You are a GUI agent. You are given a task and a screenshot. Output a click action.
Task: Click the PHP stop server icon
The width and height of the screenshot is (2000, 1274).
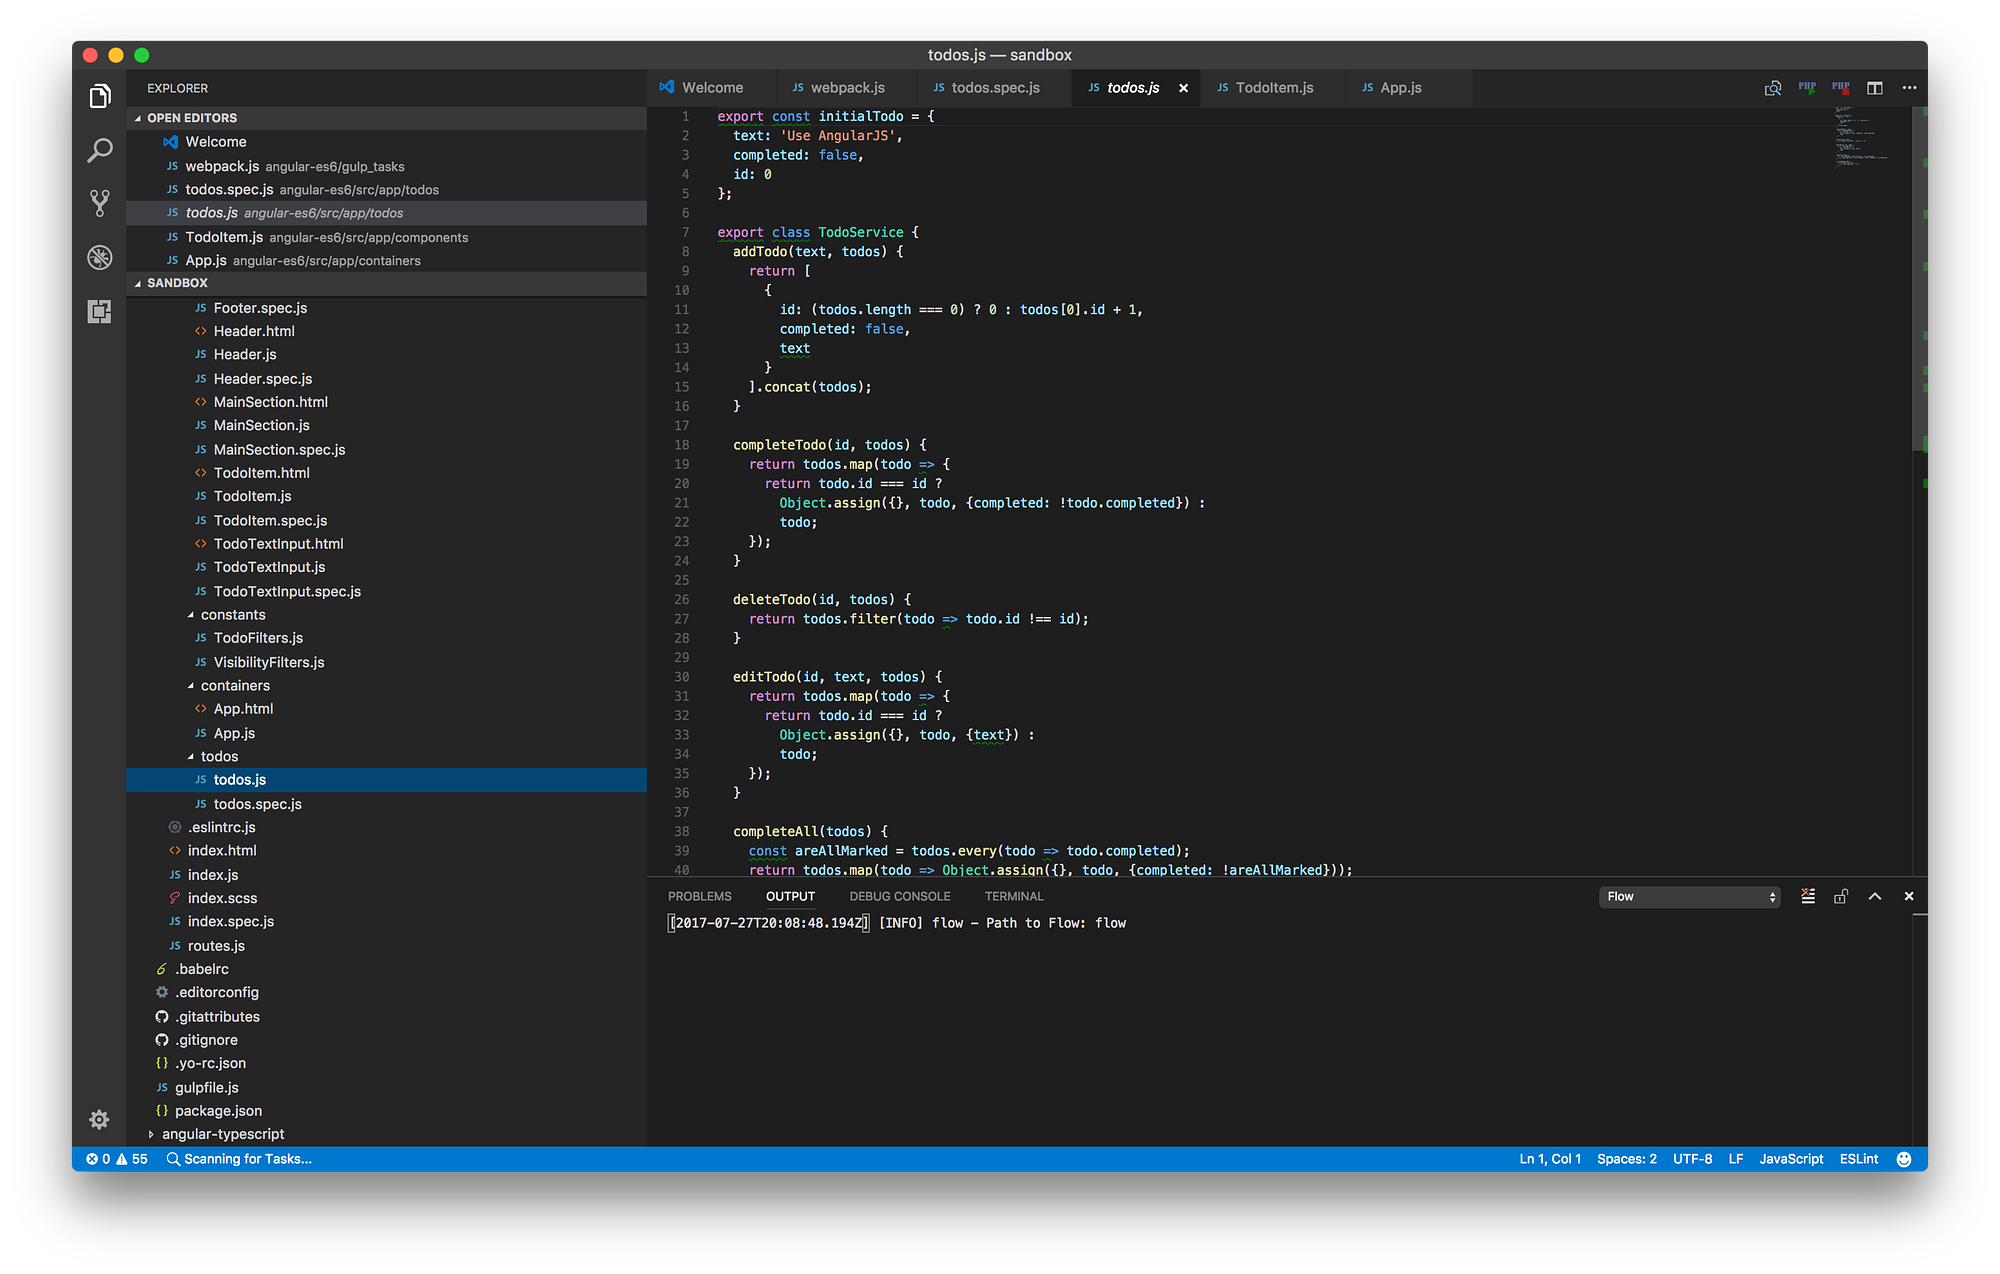click(x=1841, y=88)
